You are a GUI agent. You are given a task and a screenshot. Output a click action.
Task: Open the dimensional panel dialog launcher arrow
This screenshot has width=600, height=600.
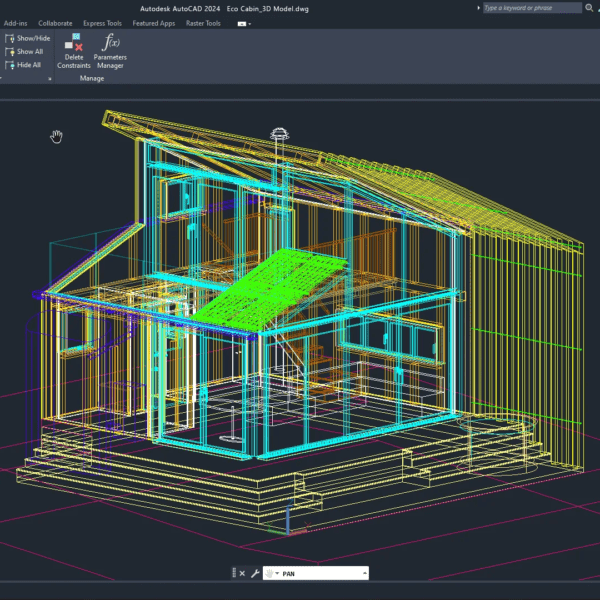click(50, 78)
